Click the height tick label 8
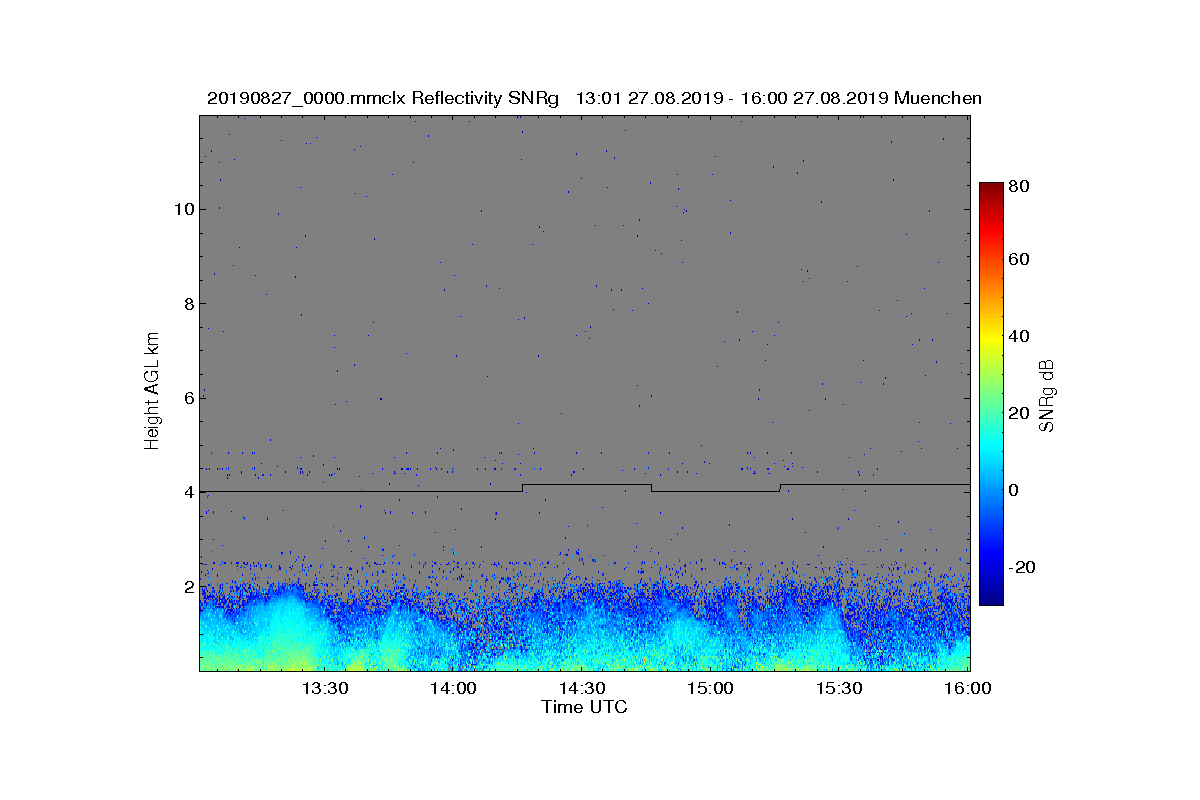Viewport: 1200px width, 800px height. (x=187, y=303)
